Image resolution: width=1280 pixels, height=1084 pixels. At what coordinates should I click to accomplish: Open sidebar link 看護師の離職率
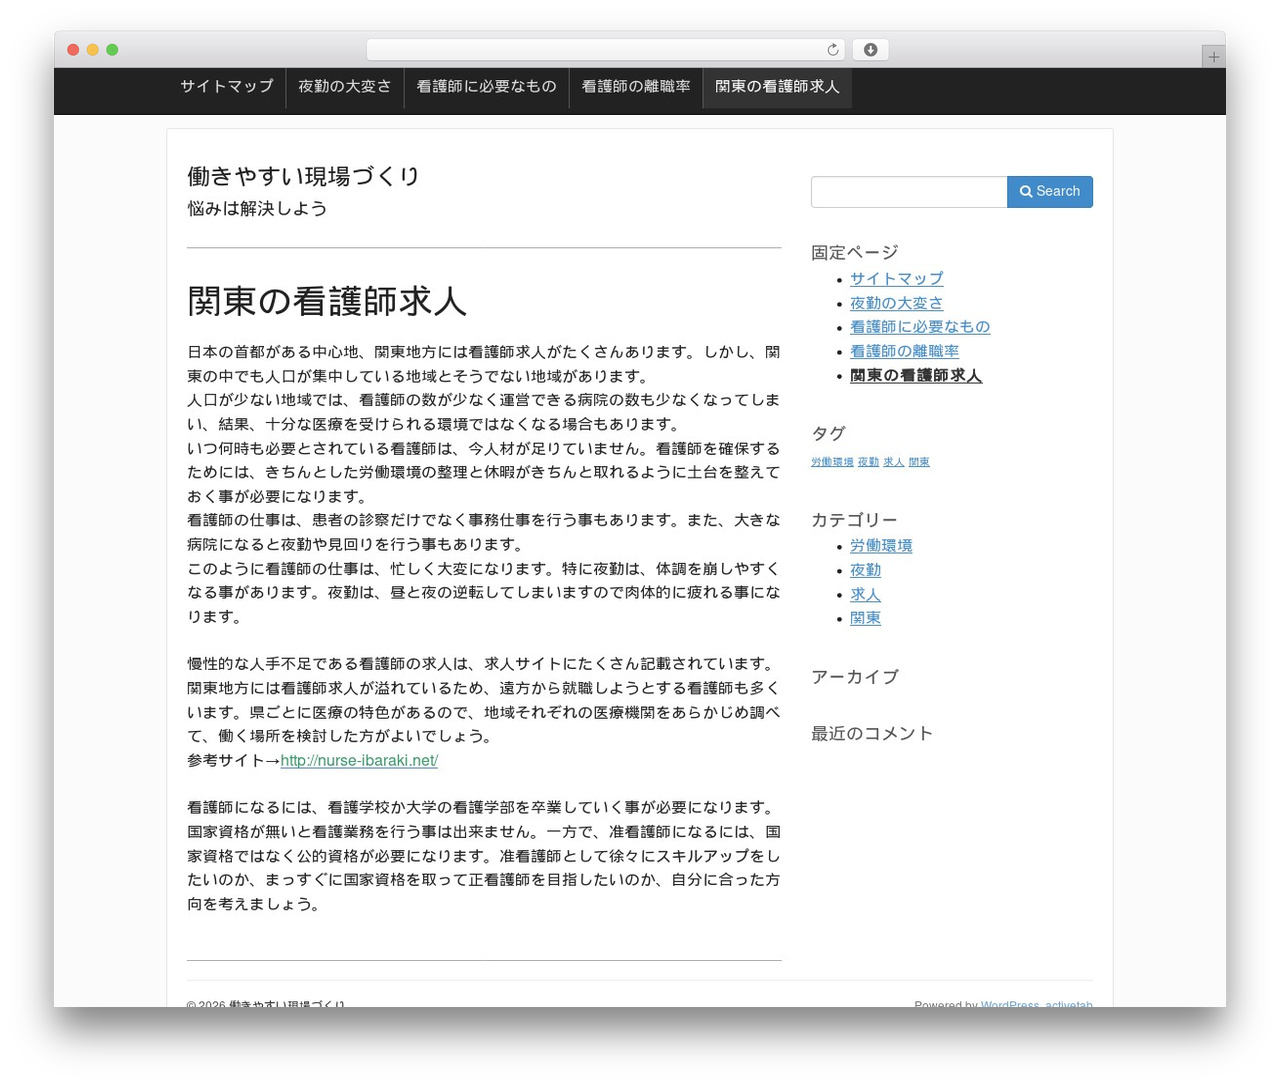point(905,351)
